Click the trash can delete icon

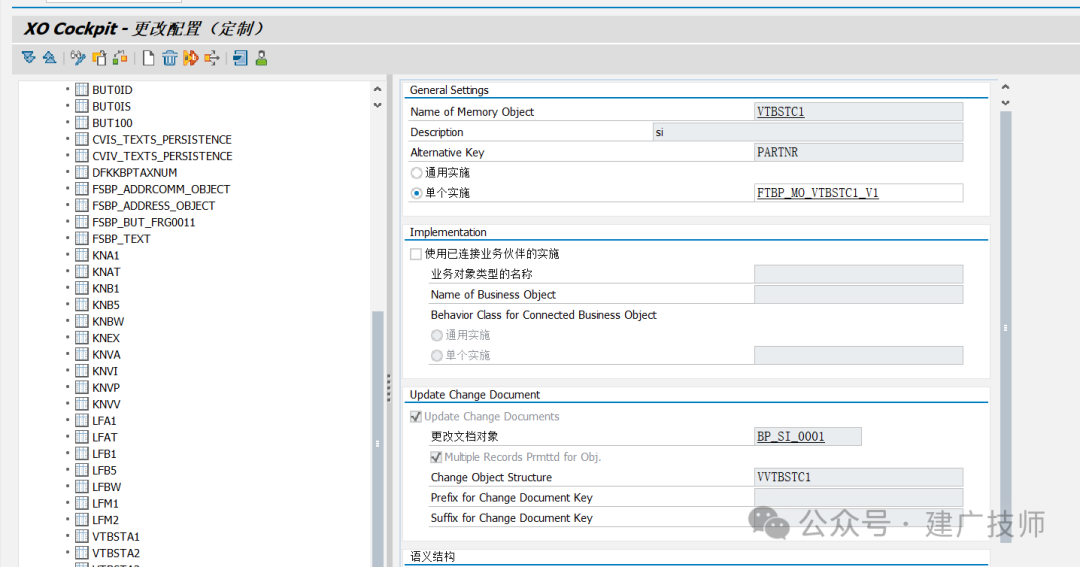(x=169, y=58)
